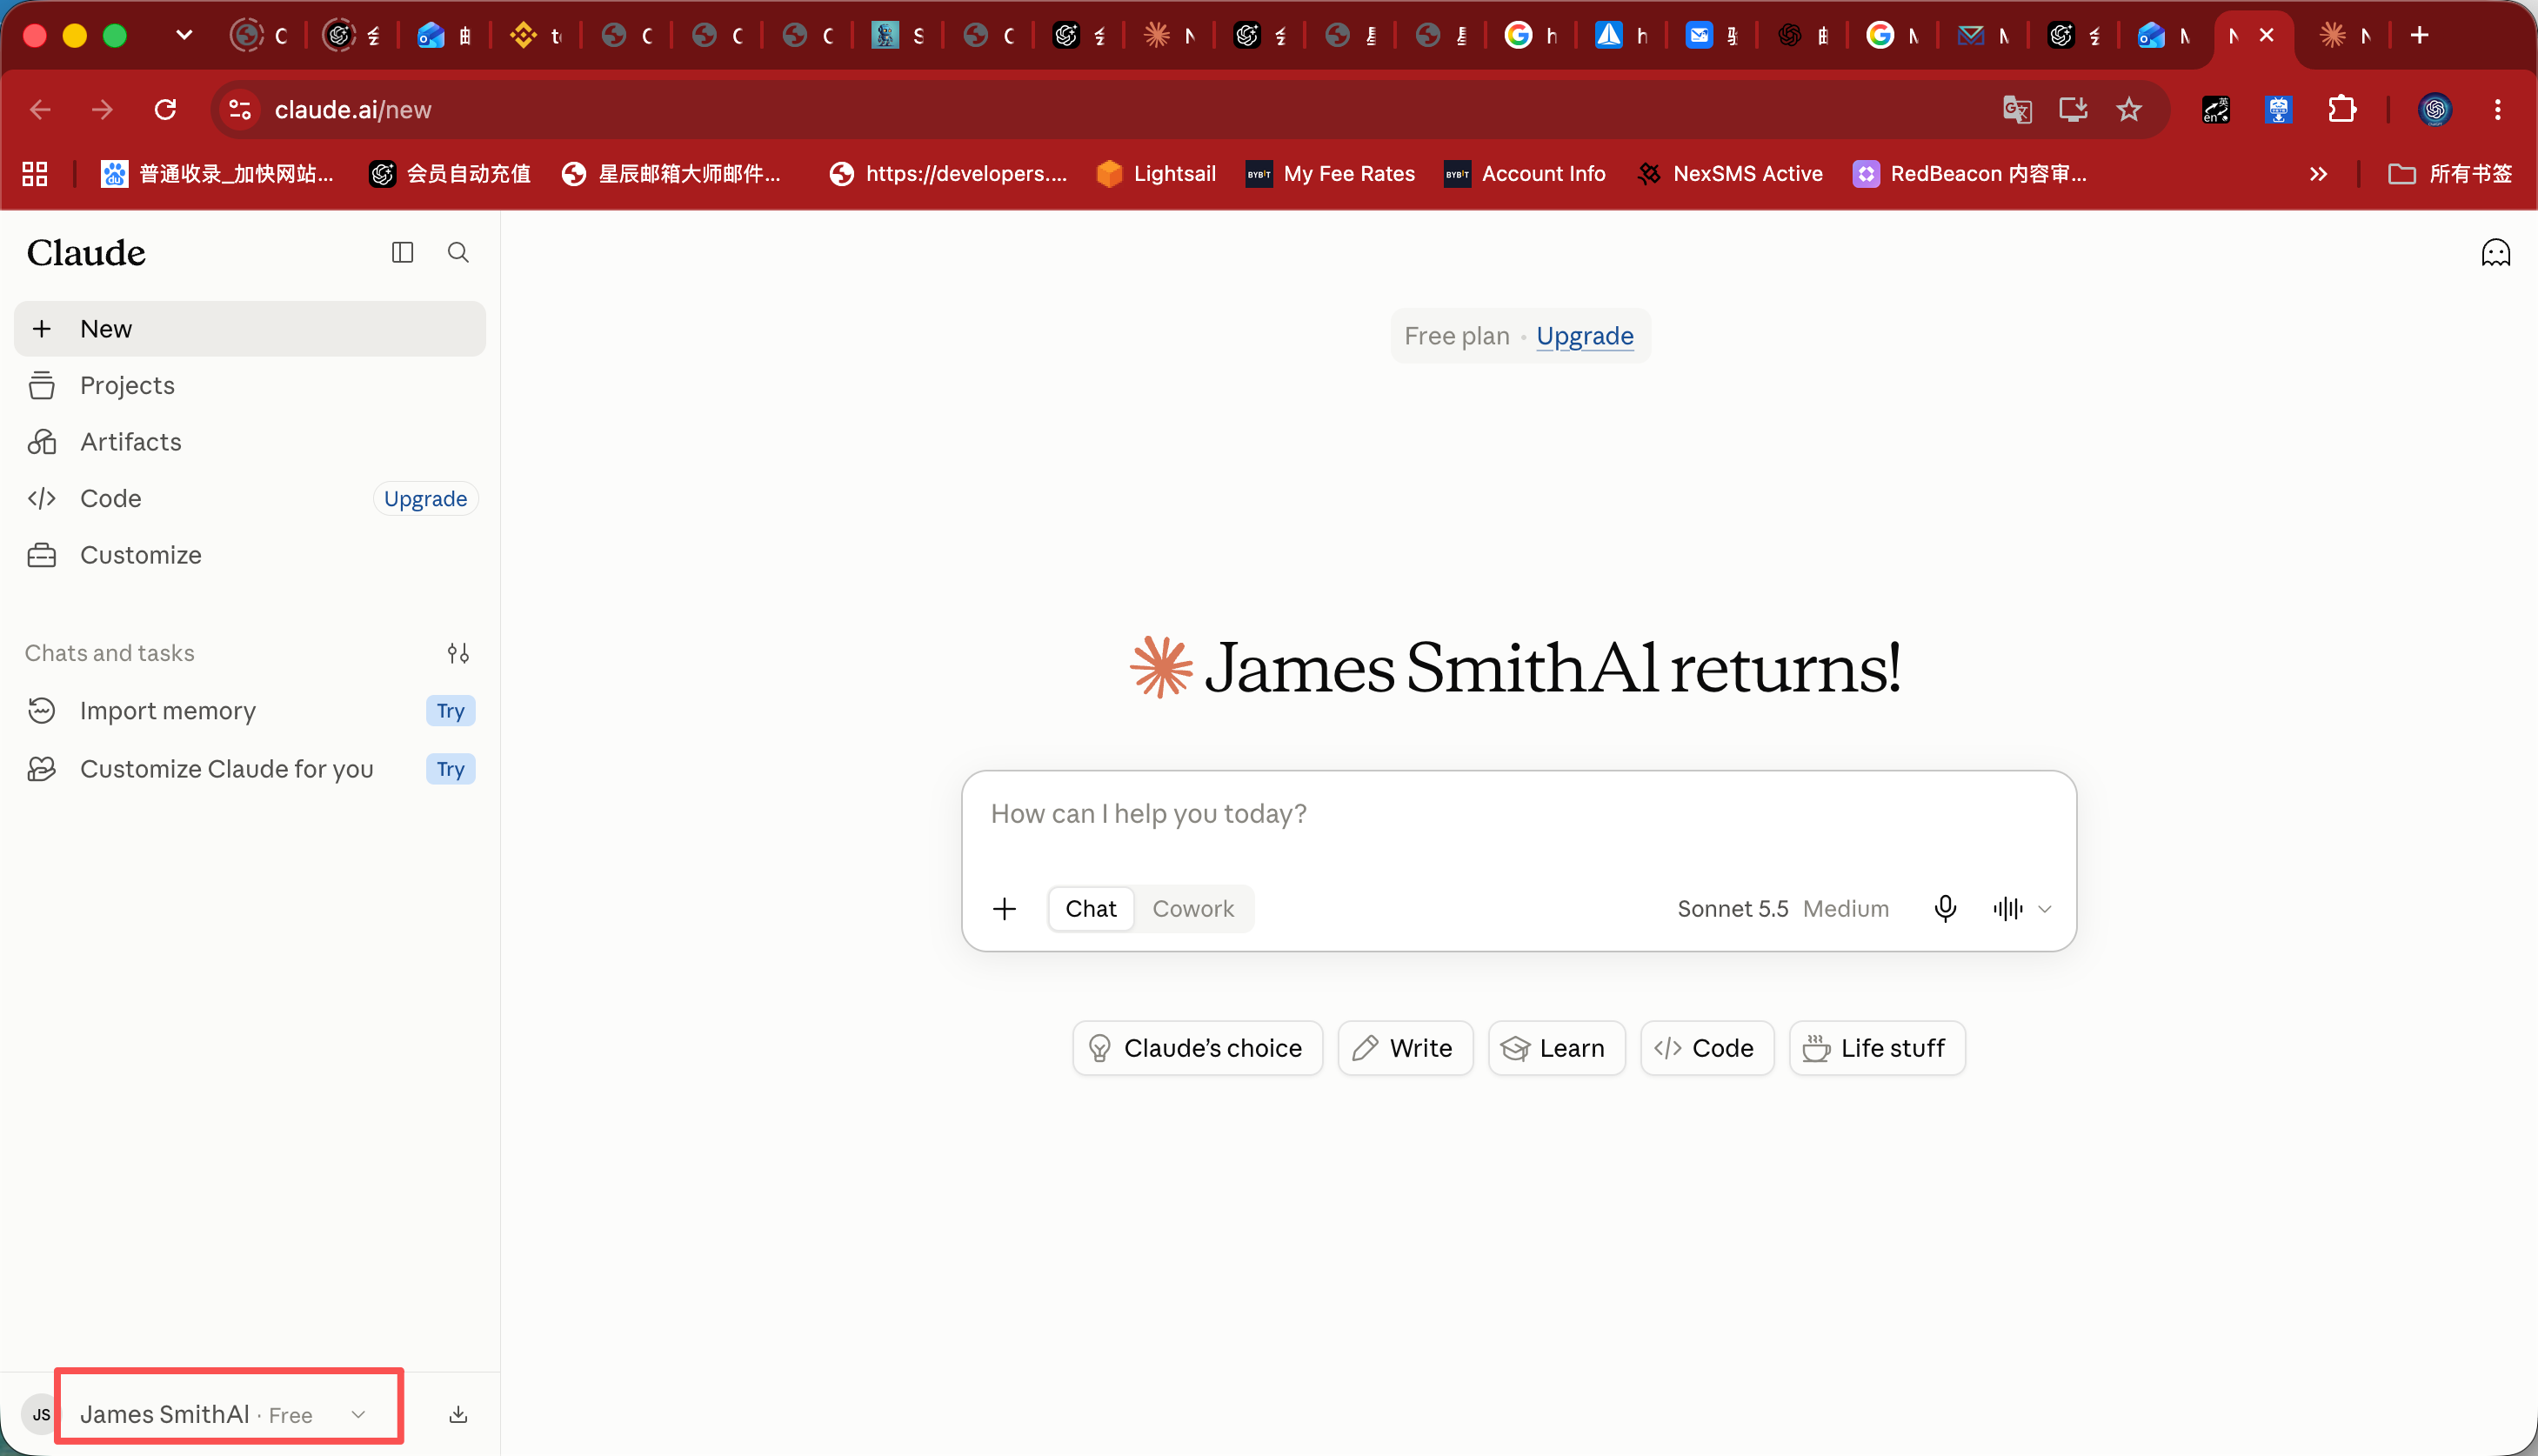Viewport: 2538px width, 1456px height.
Task: Open the browser extensions puzzle icon
Action: 2342,109
